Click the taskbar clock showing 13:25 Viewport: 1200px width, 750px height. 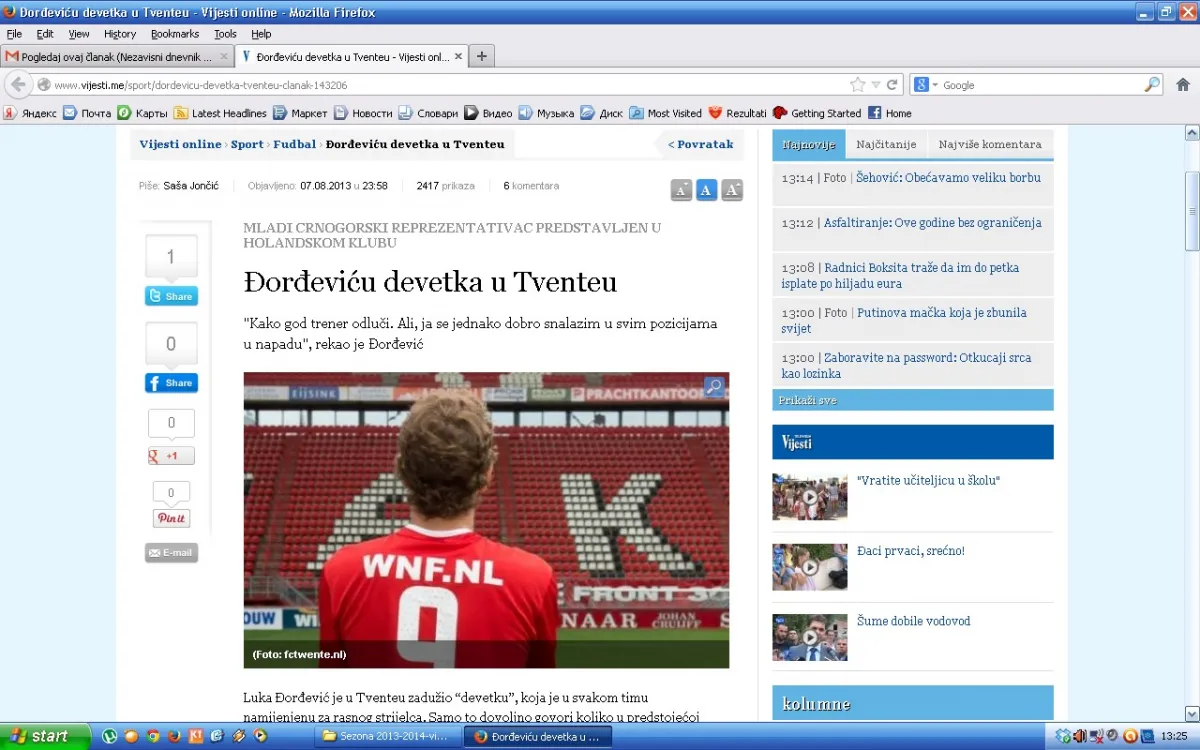tap(1174, 736)
